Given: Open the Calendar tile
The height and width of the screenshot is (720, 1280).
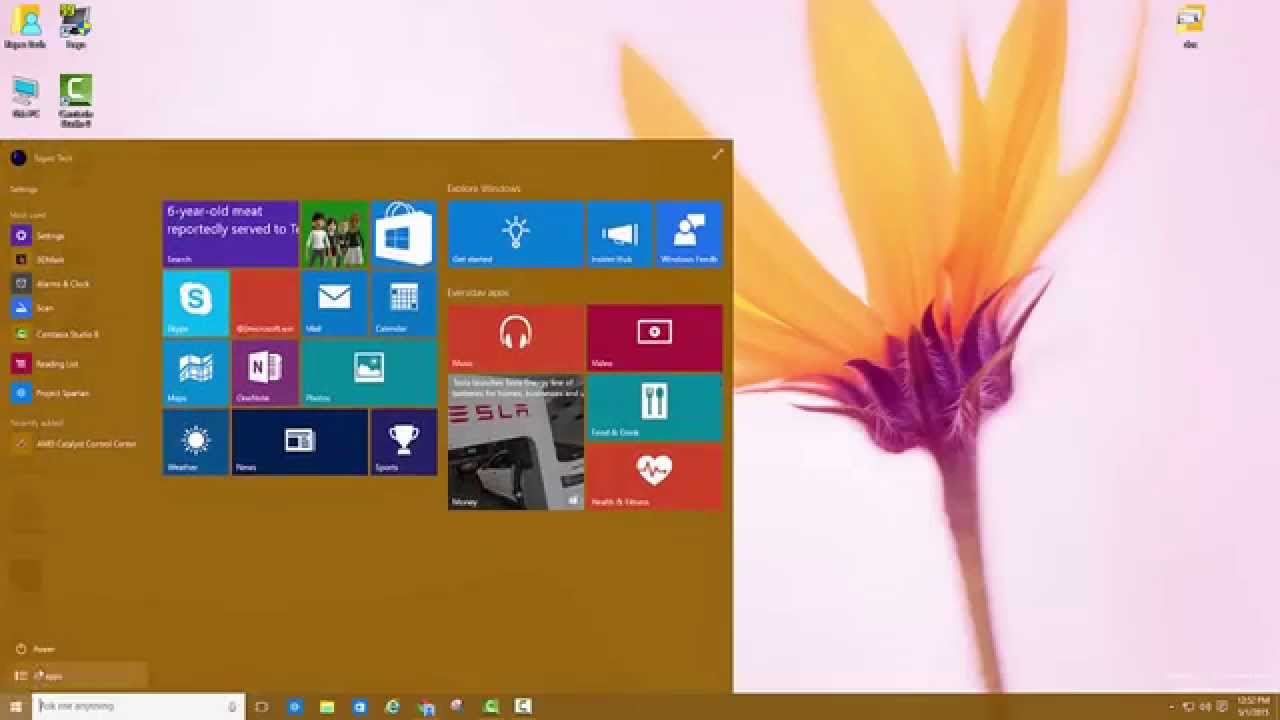Looking at the screenshot, I should (404, 303).
